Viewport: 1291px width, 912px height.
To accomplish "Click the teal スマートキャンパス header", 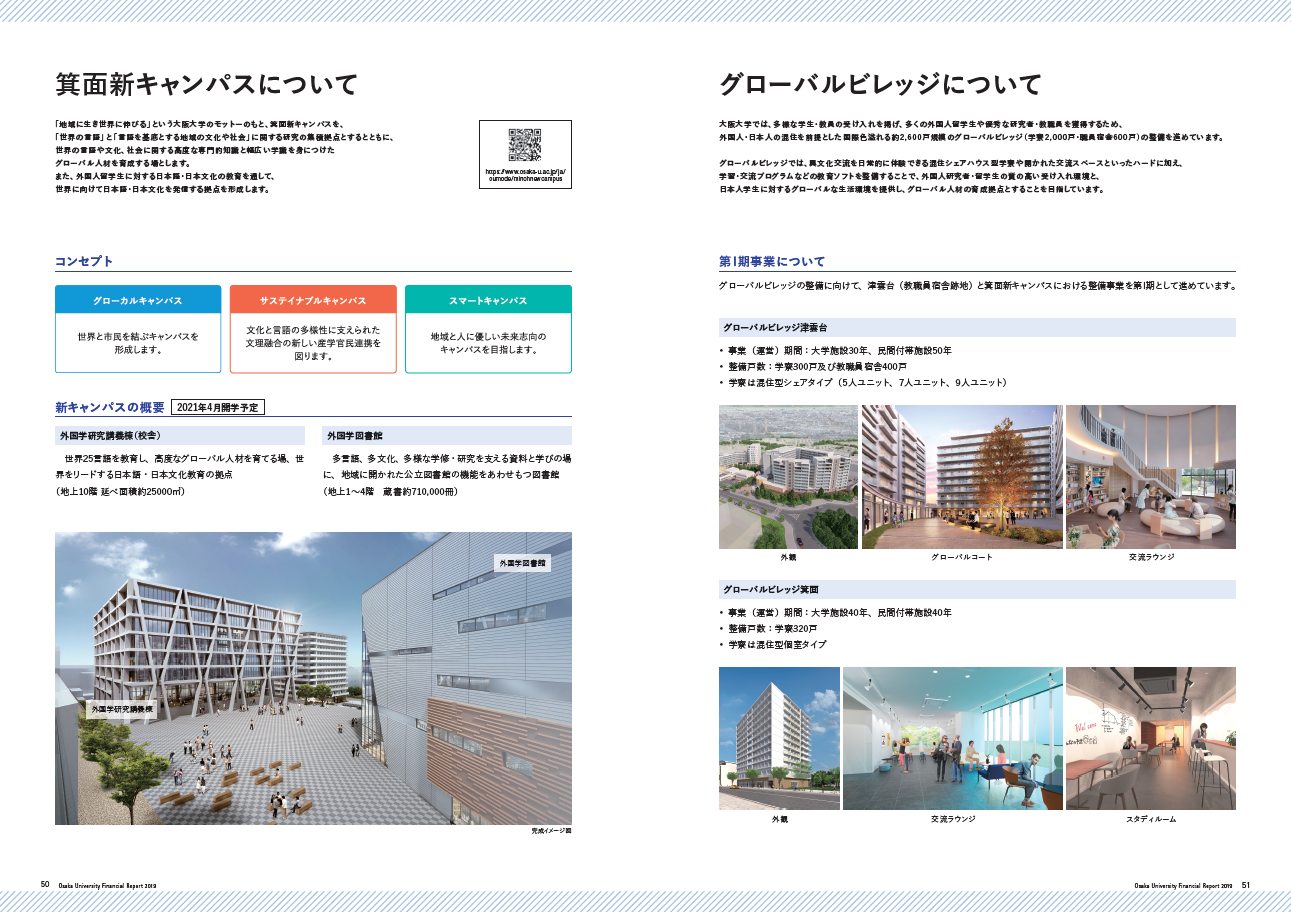I will coord(488,300).
